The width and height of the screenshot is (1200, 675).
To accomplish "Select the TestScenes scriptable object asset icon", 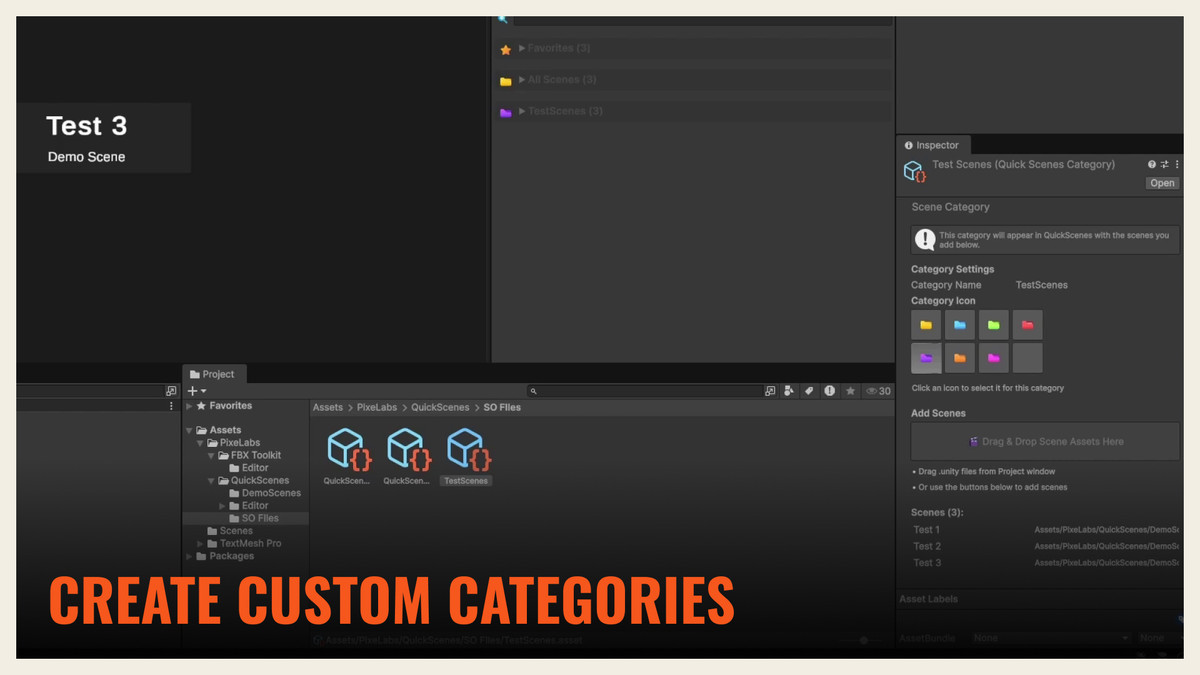I will click(465, 450).
